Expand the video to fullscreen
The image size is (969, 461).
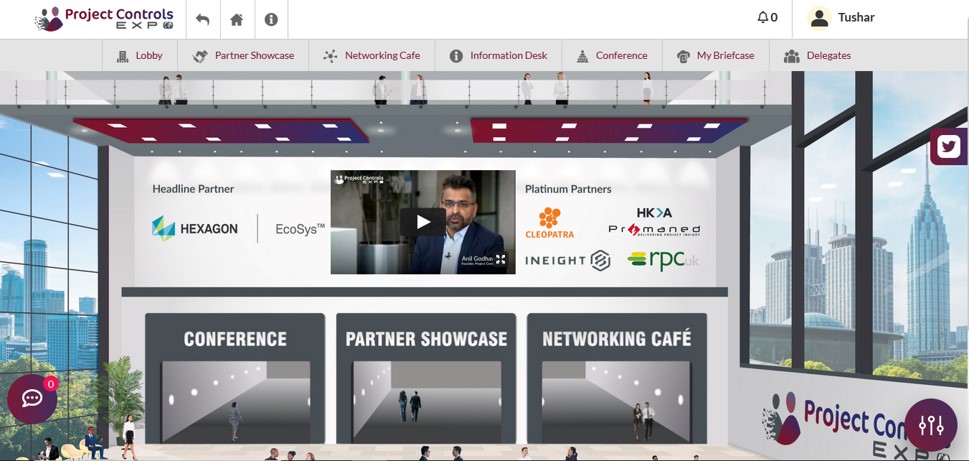coord(501,260)
